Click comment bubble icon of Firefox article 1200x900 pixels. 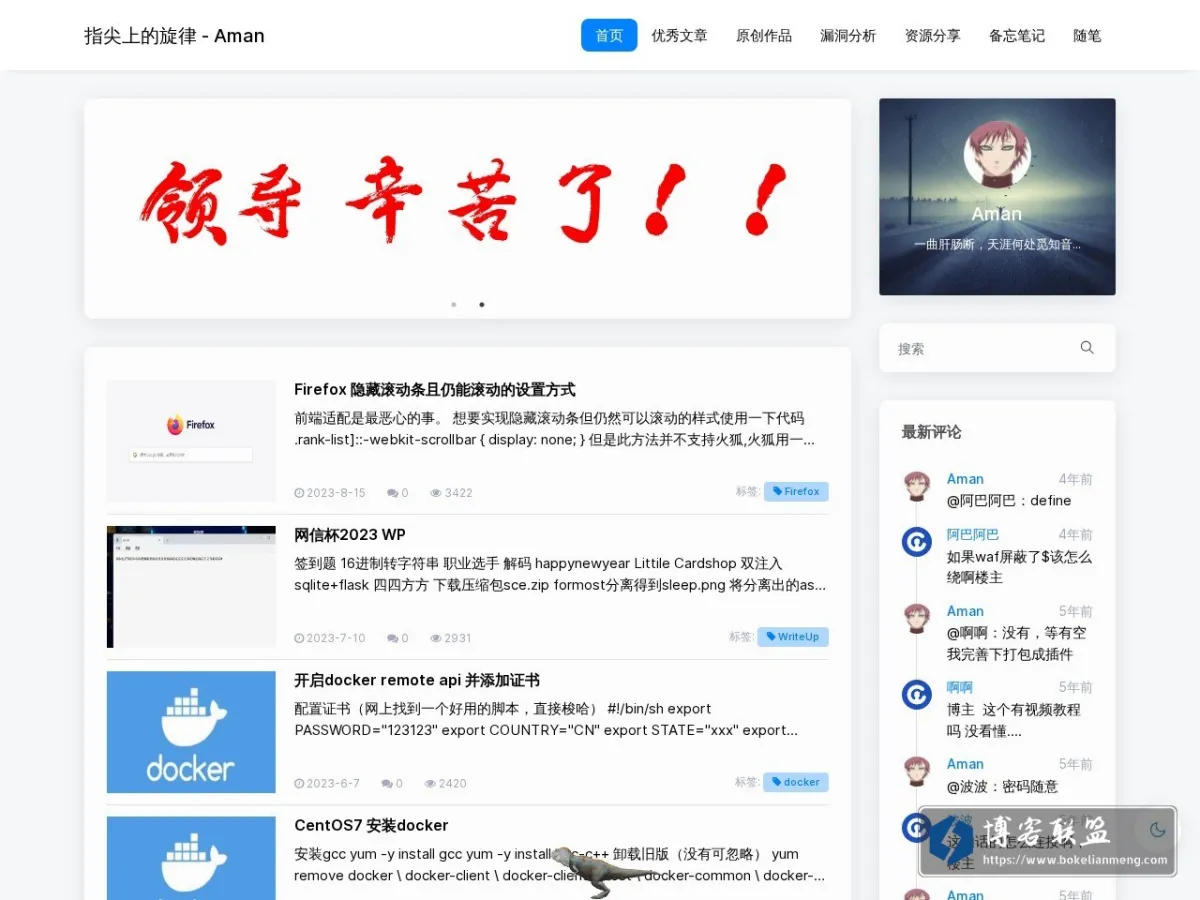392,493
